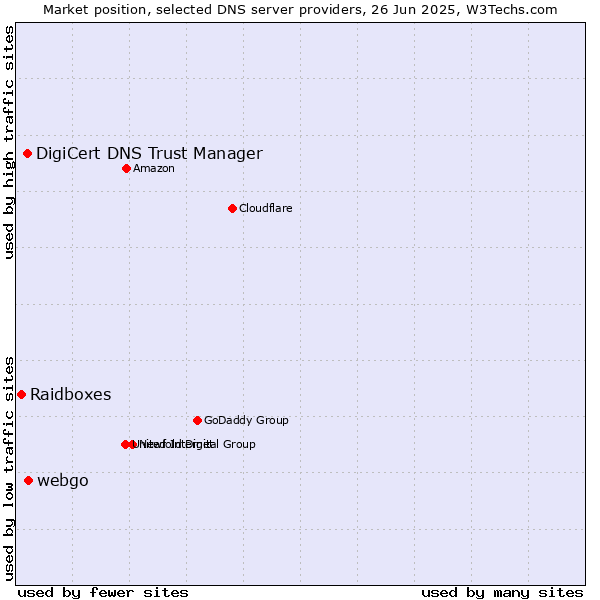600x600 pixels.
Task: Select the DigiCert DNS Trust Manager label
Action: click(x=149, y=154)
